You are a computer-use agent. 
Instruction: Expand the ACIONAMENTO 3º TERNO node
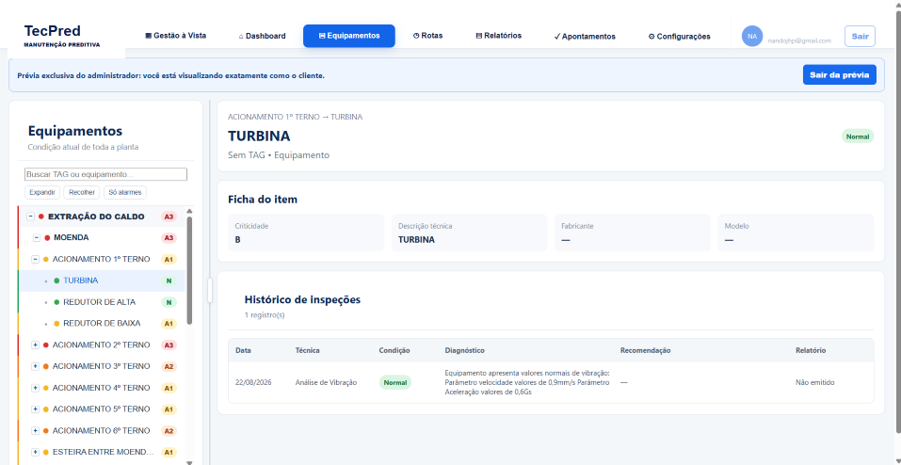35,366
